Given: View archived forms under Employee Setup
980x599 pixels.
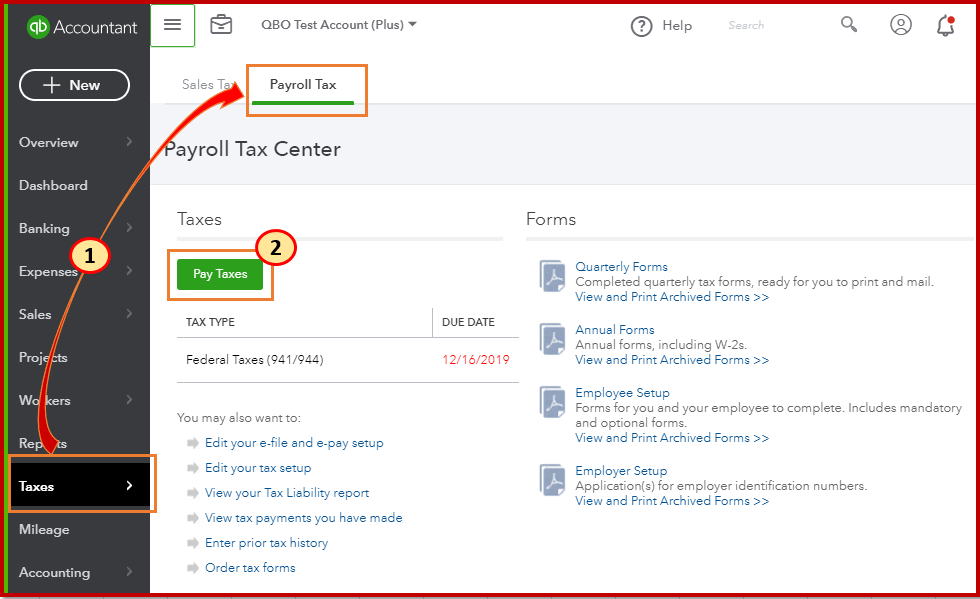Looking at the screenshot, I should point(672,438).
